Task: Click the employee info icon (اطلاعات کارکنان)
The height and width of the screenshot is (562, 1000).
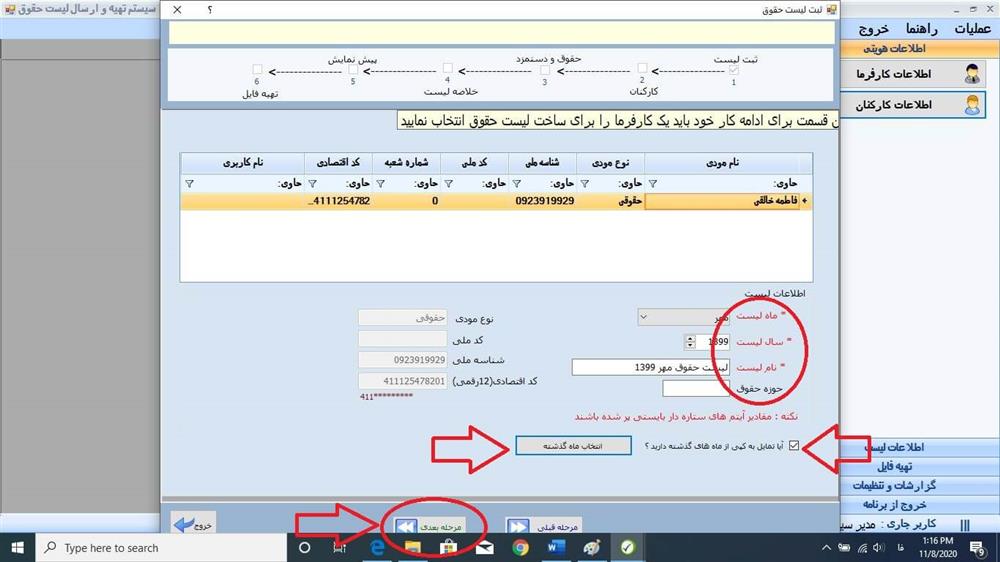Action: pos(971,105)
